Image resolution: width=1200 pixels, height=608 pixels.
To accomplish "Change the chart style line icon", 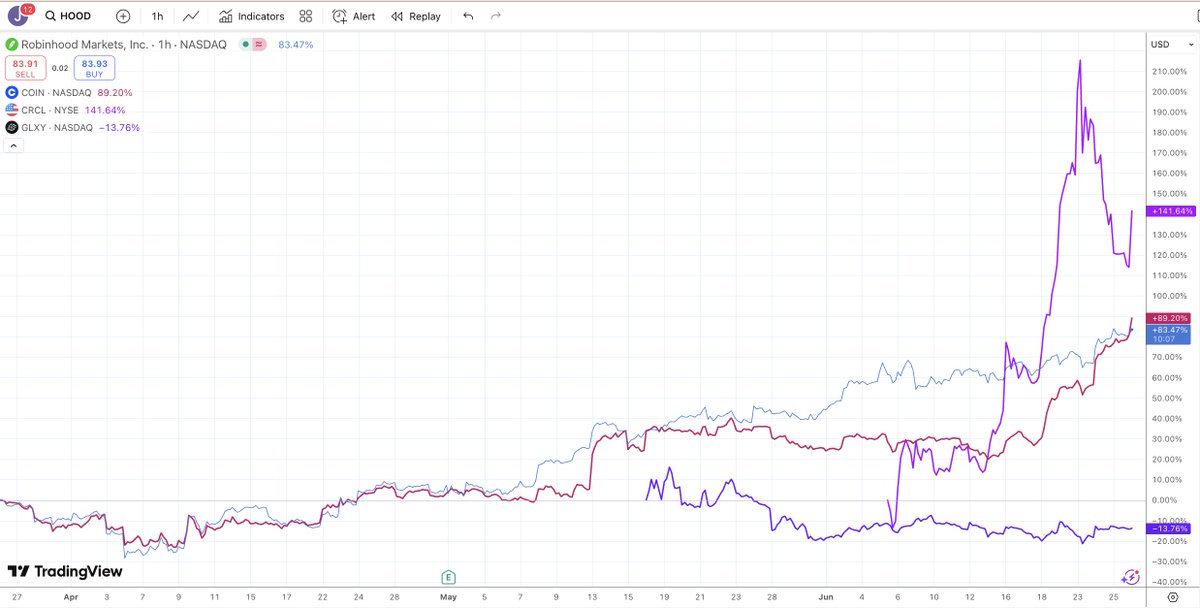I will (191, 16).
